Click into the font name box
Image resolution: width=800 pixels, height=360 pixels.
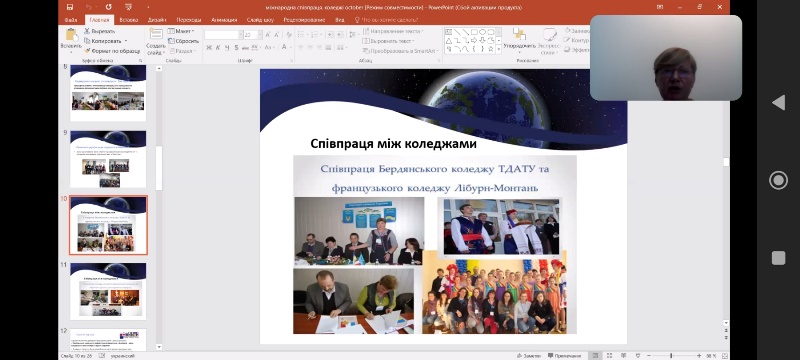pos(222,35)
